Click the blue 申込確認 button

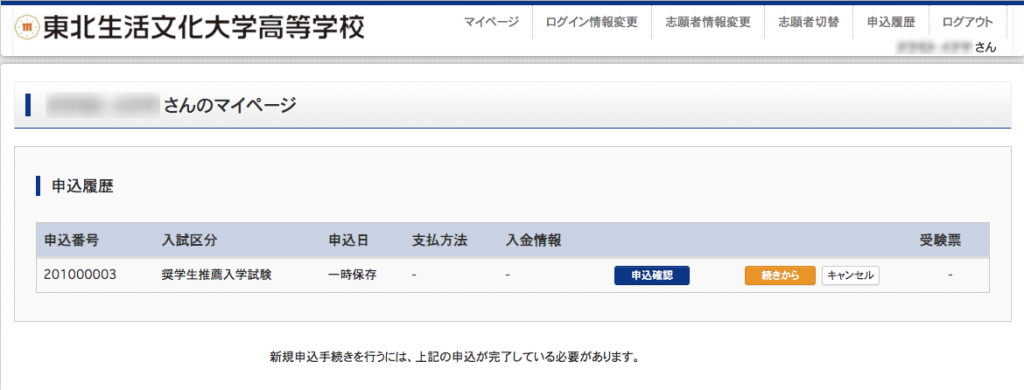(x=652, y=276)
